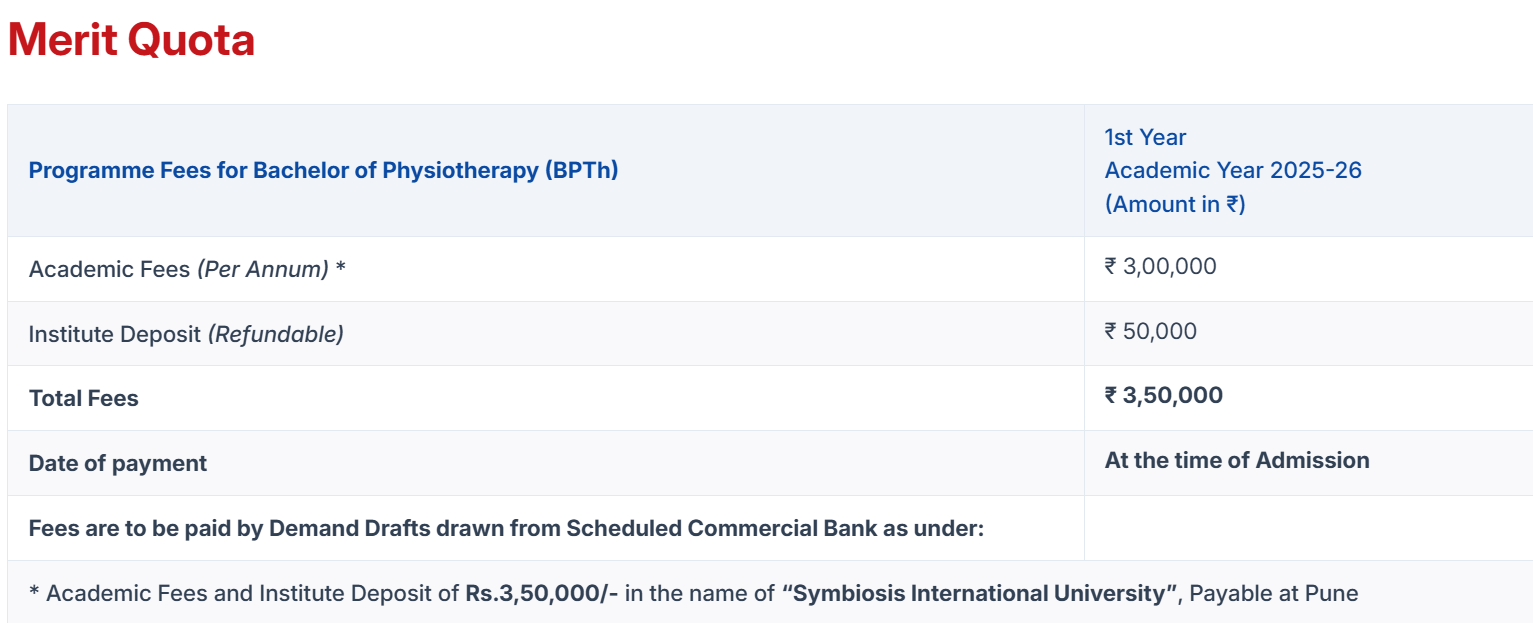Click the Date of payment label
Screen dimensions: 1533x623
coord(118,463)
